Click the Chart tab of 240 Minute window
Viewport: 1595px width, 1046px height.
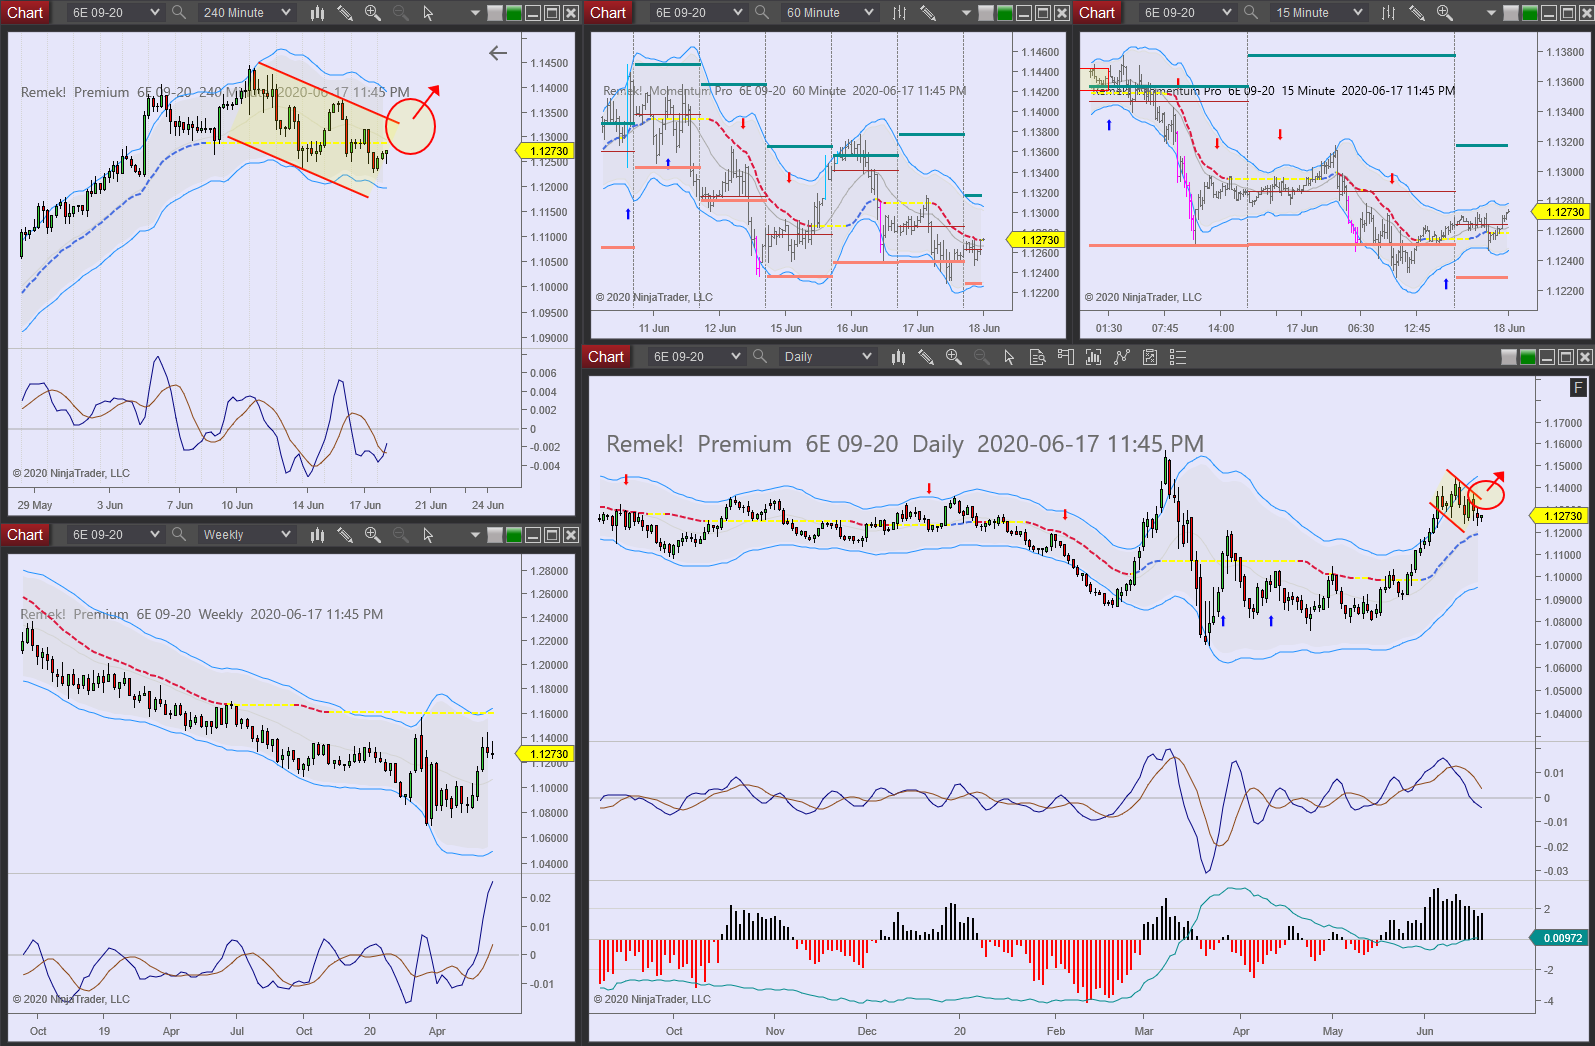[x=25, y=13]
